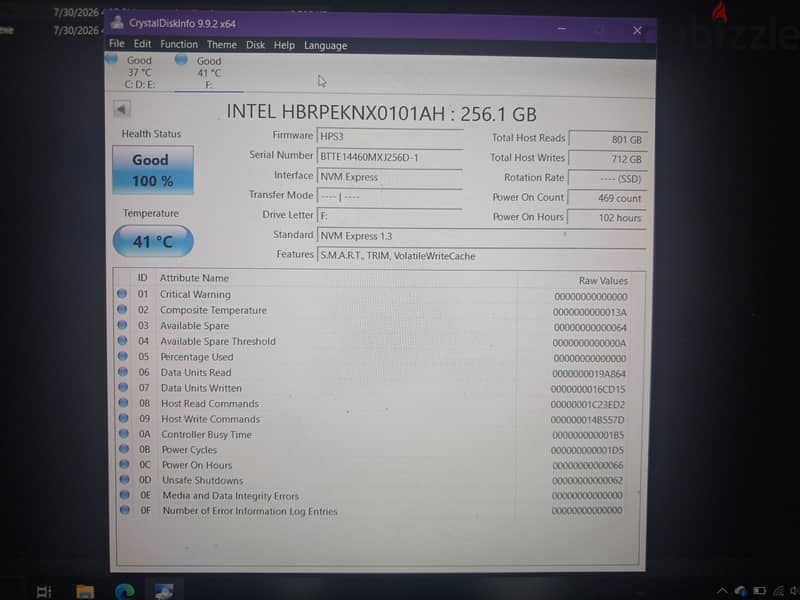The width and height of the screenshot is (800, 600).
Task: Click raw value 000000000013A
Action: pos(589,312)
